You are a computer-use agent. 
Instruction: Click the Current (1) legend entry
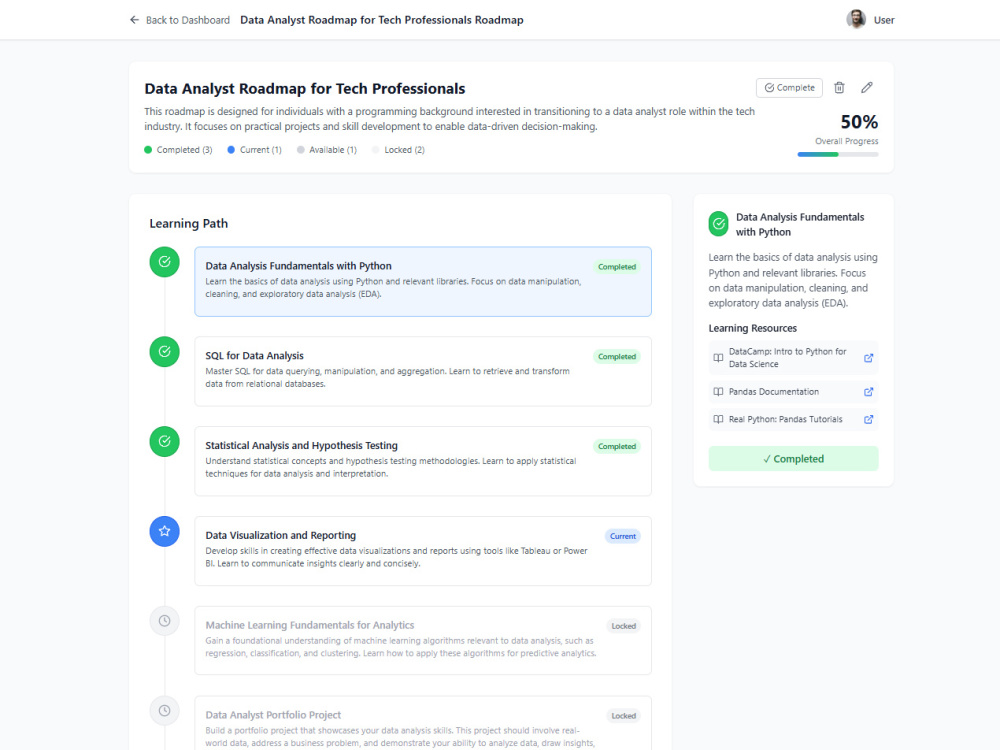coord(254,150)
